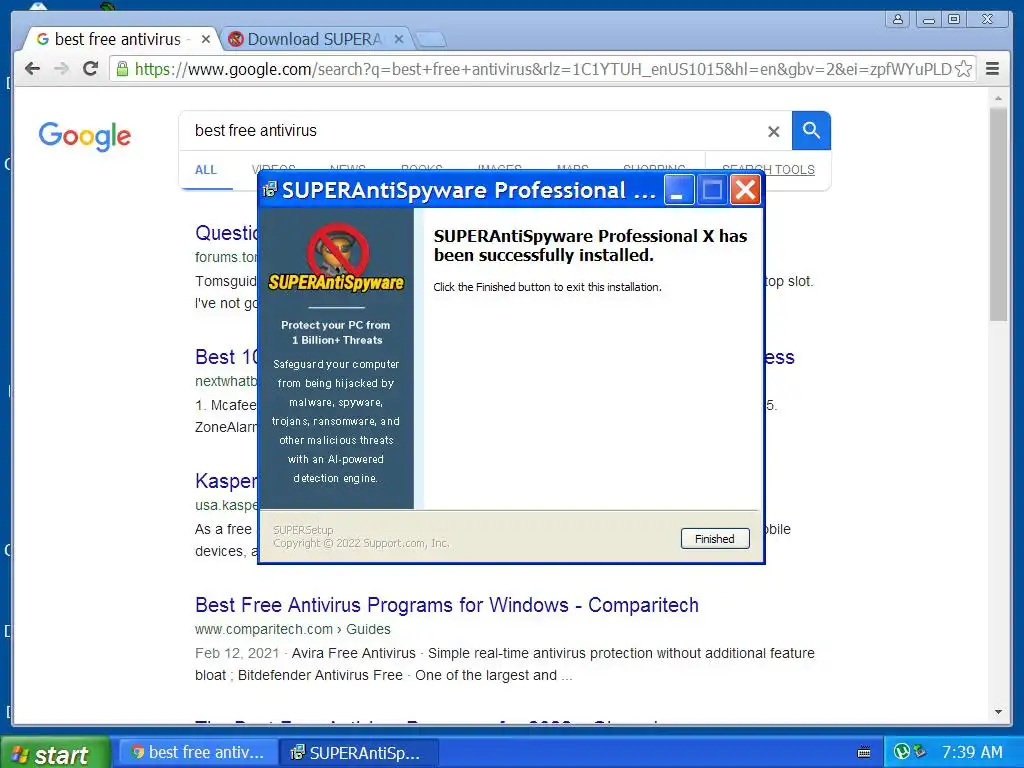Click 'Protect your PC from' sidebar heading
1024x768 pixels.
point(336,325)
